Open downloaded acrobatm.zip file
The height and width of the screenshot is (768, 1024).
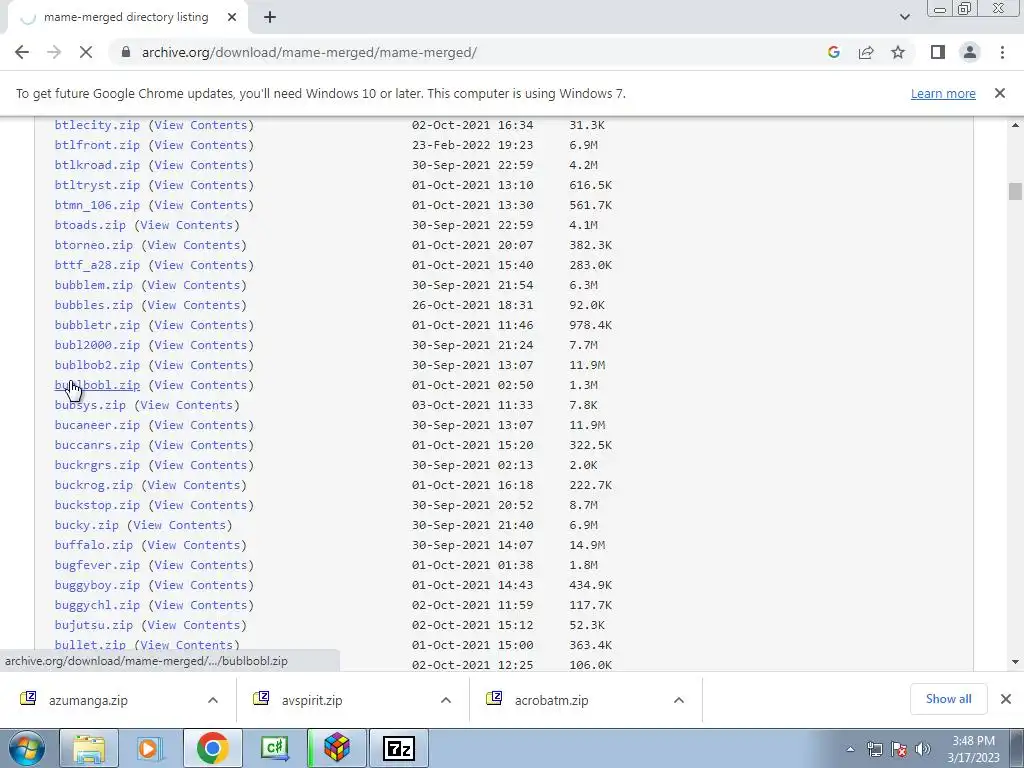click(x=551, y=700)
